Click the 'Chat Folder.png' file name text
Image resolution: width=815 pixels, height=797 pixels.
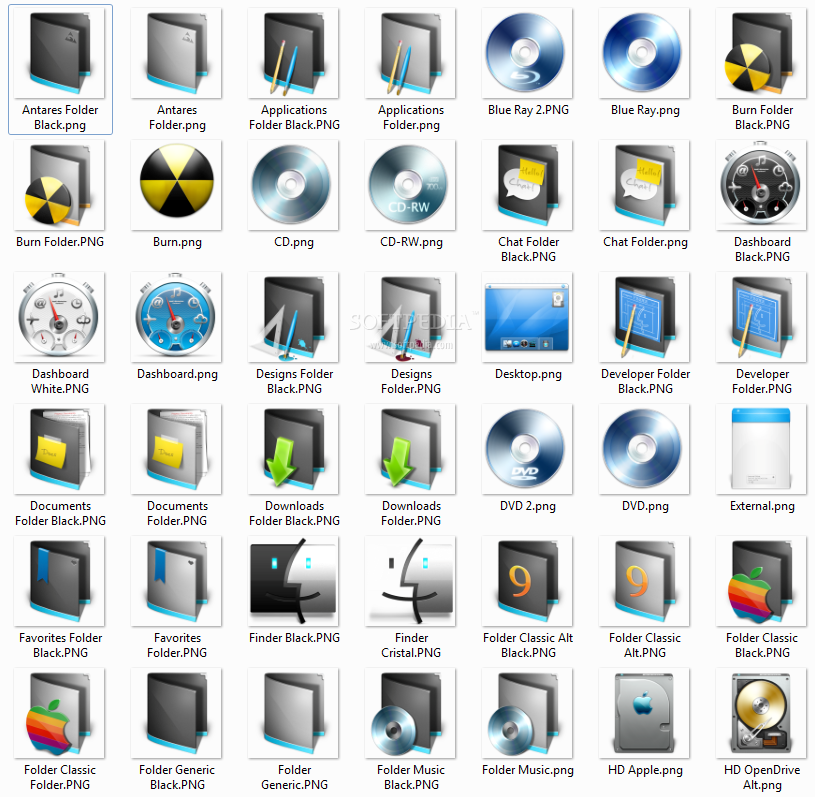[x=645, y=242]
